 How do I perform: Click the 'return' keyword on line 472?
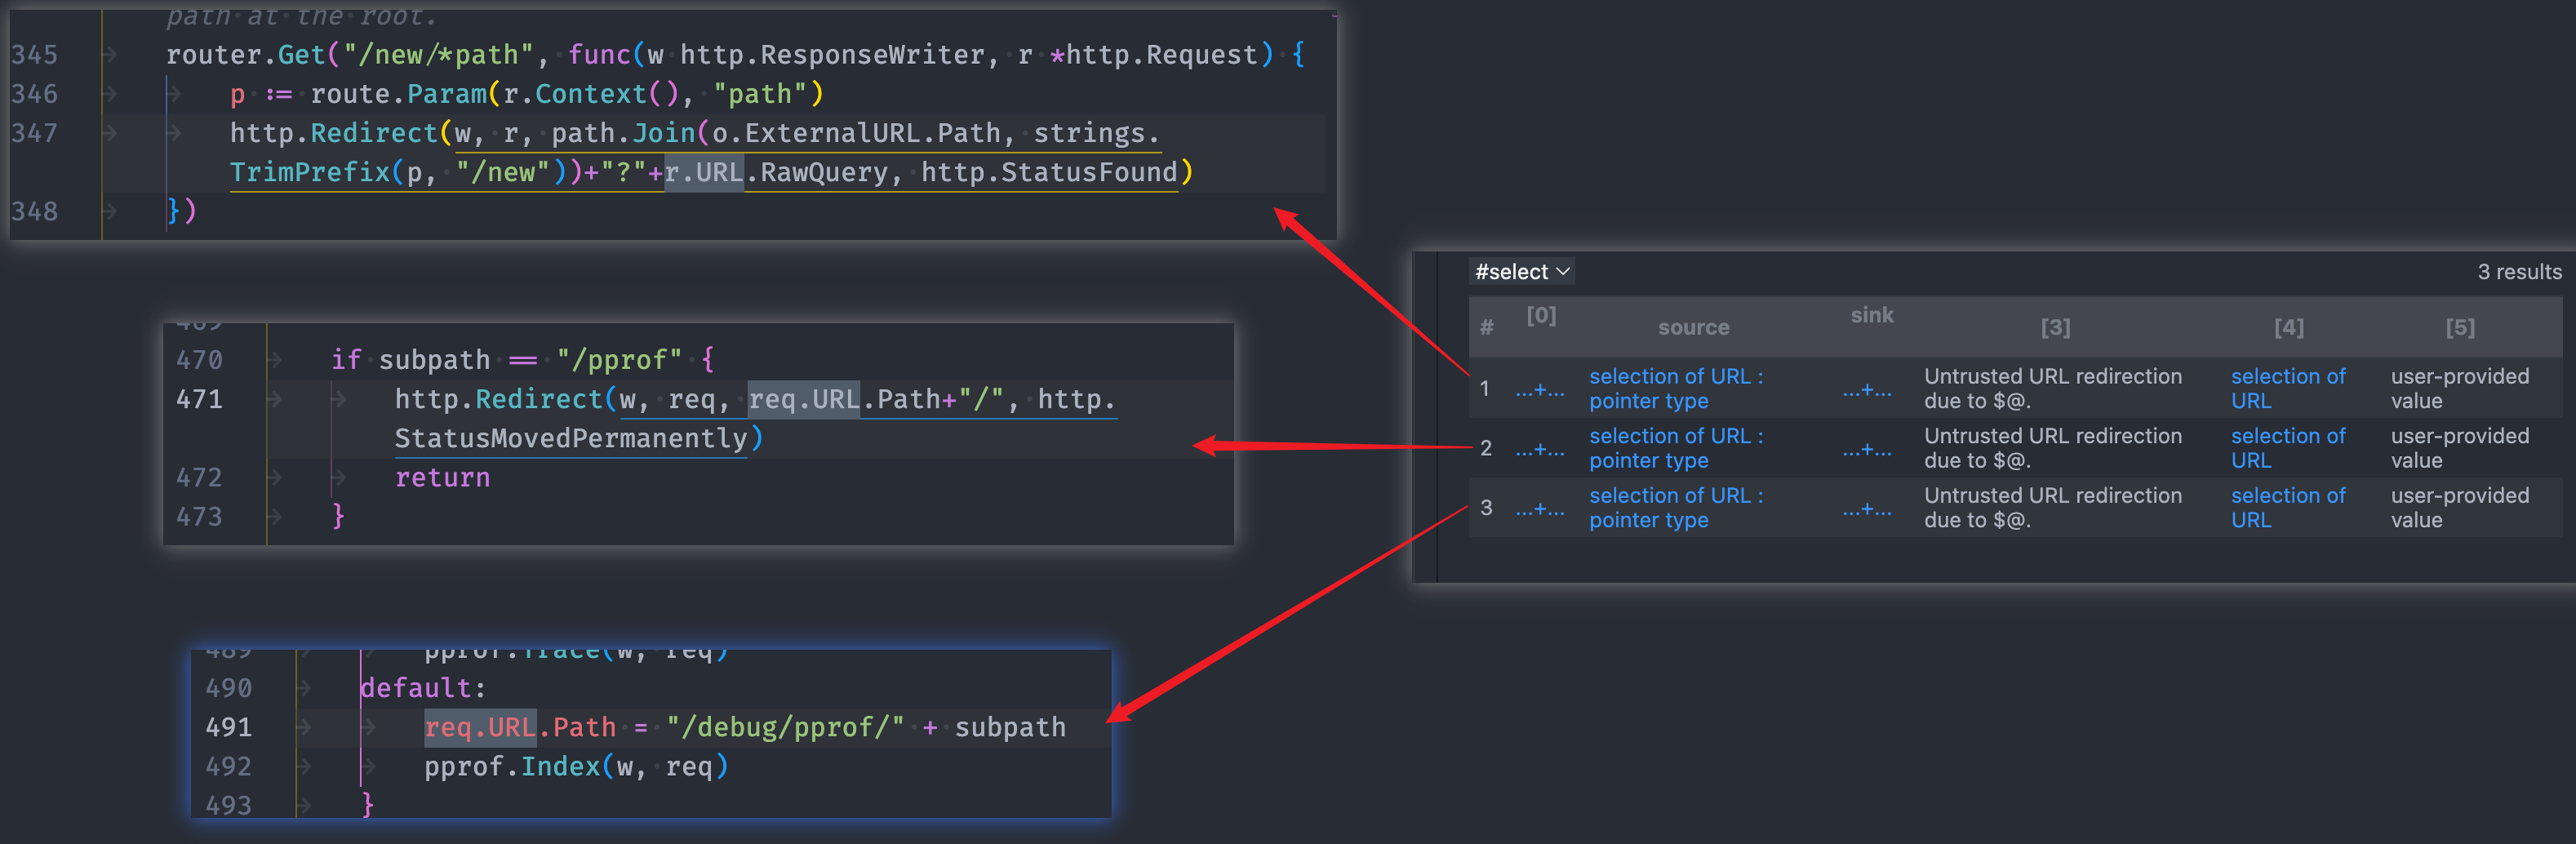coord(443,478)
